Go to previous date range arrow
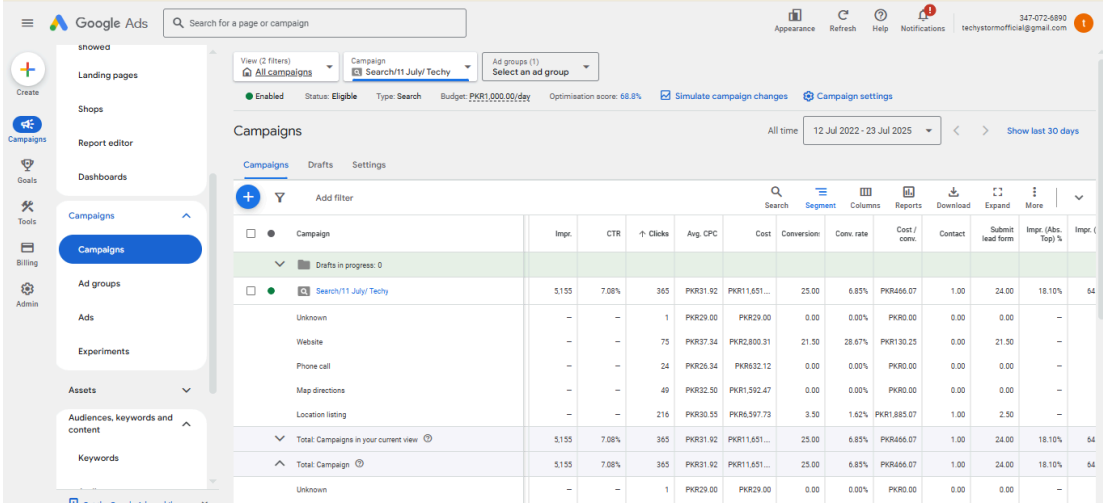1103x503 pixels. (x=957, y=131)
